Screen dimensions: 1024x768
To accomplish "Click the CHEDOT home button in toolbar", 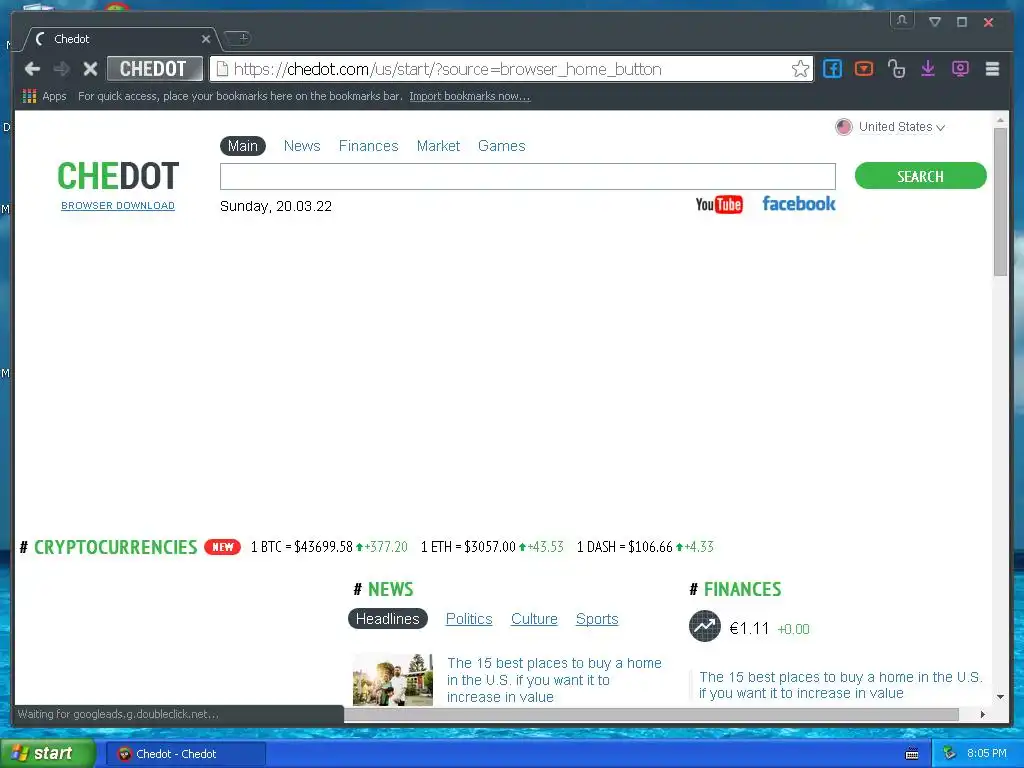I will (x=155, y=69).
